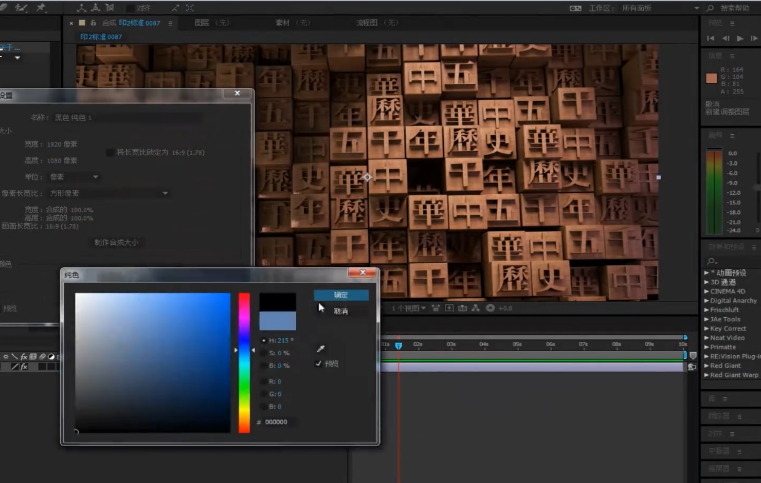Open the pixel aspect ratio dropdown
Image resolution: width=761 pixels, height=483 pixels.
pyautogui.click(x=110, y=193)
